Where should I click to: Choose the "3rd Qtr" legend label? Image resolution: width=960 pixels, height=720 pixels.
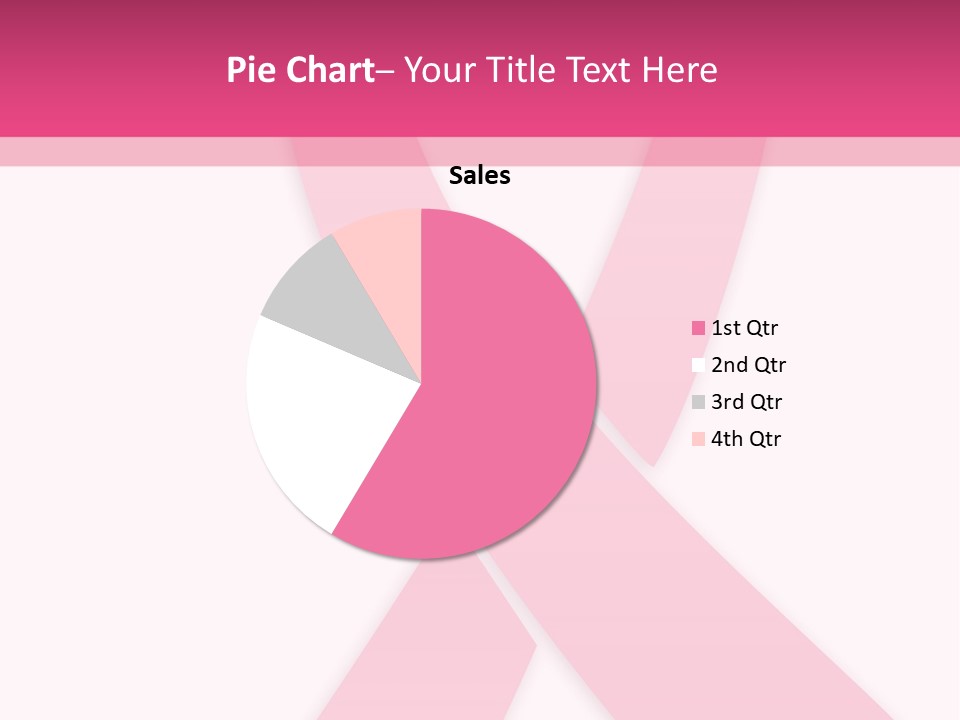tap(746, 402)
